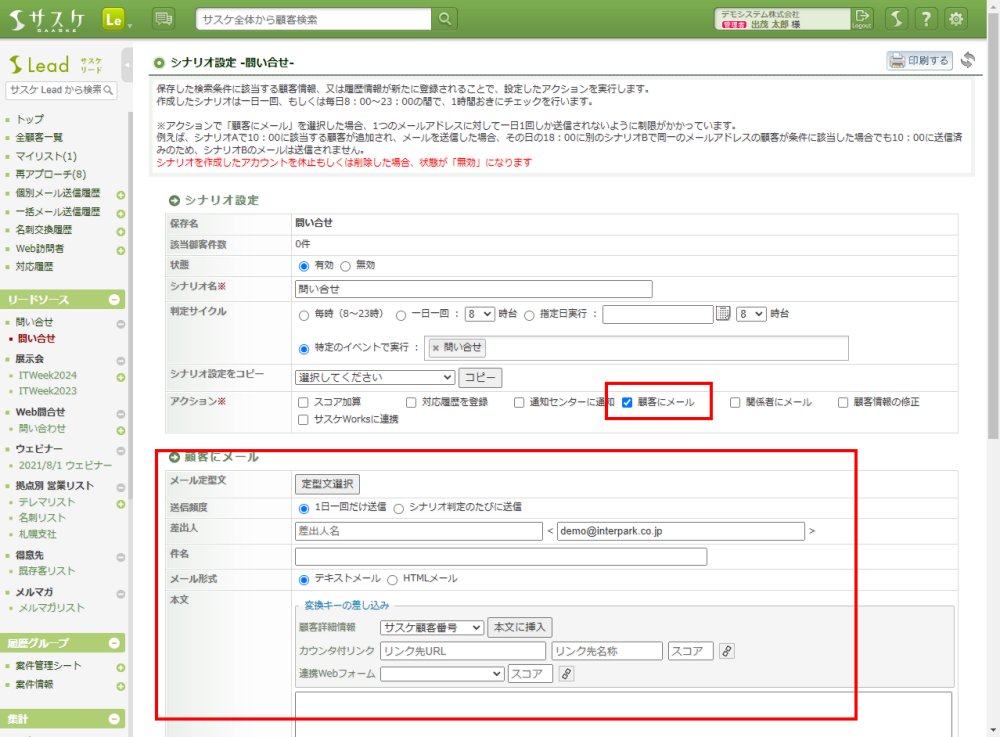The width and height of the screenshot is (1000, 737).
Task: Click the search magnifier icon in header
Action: 445,19
